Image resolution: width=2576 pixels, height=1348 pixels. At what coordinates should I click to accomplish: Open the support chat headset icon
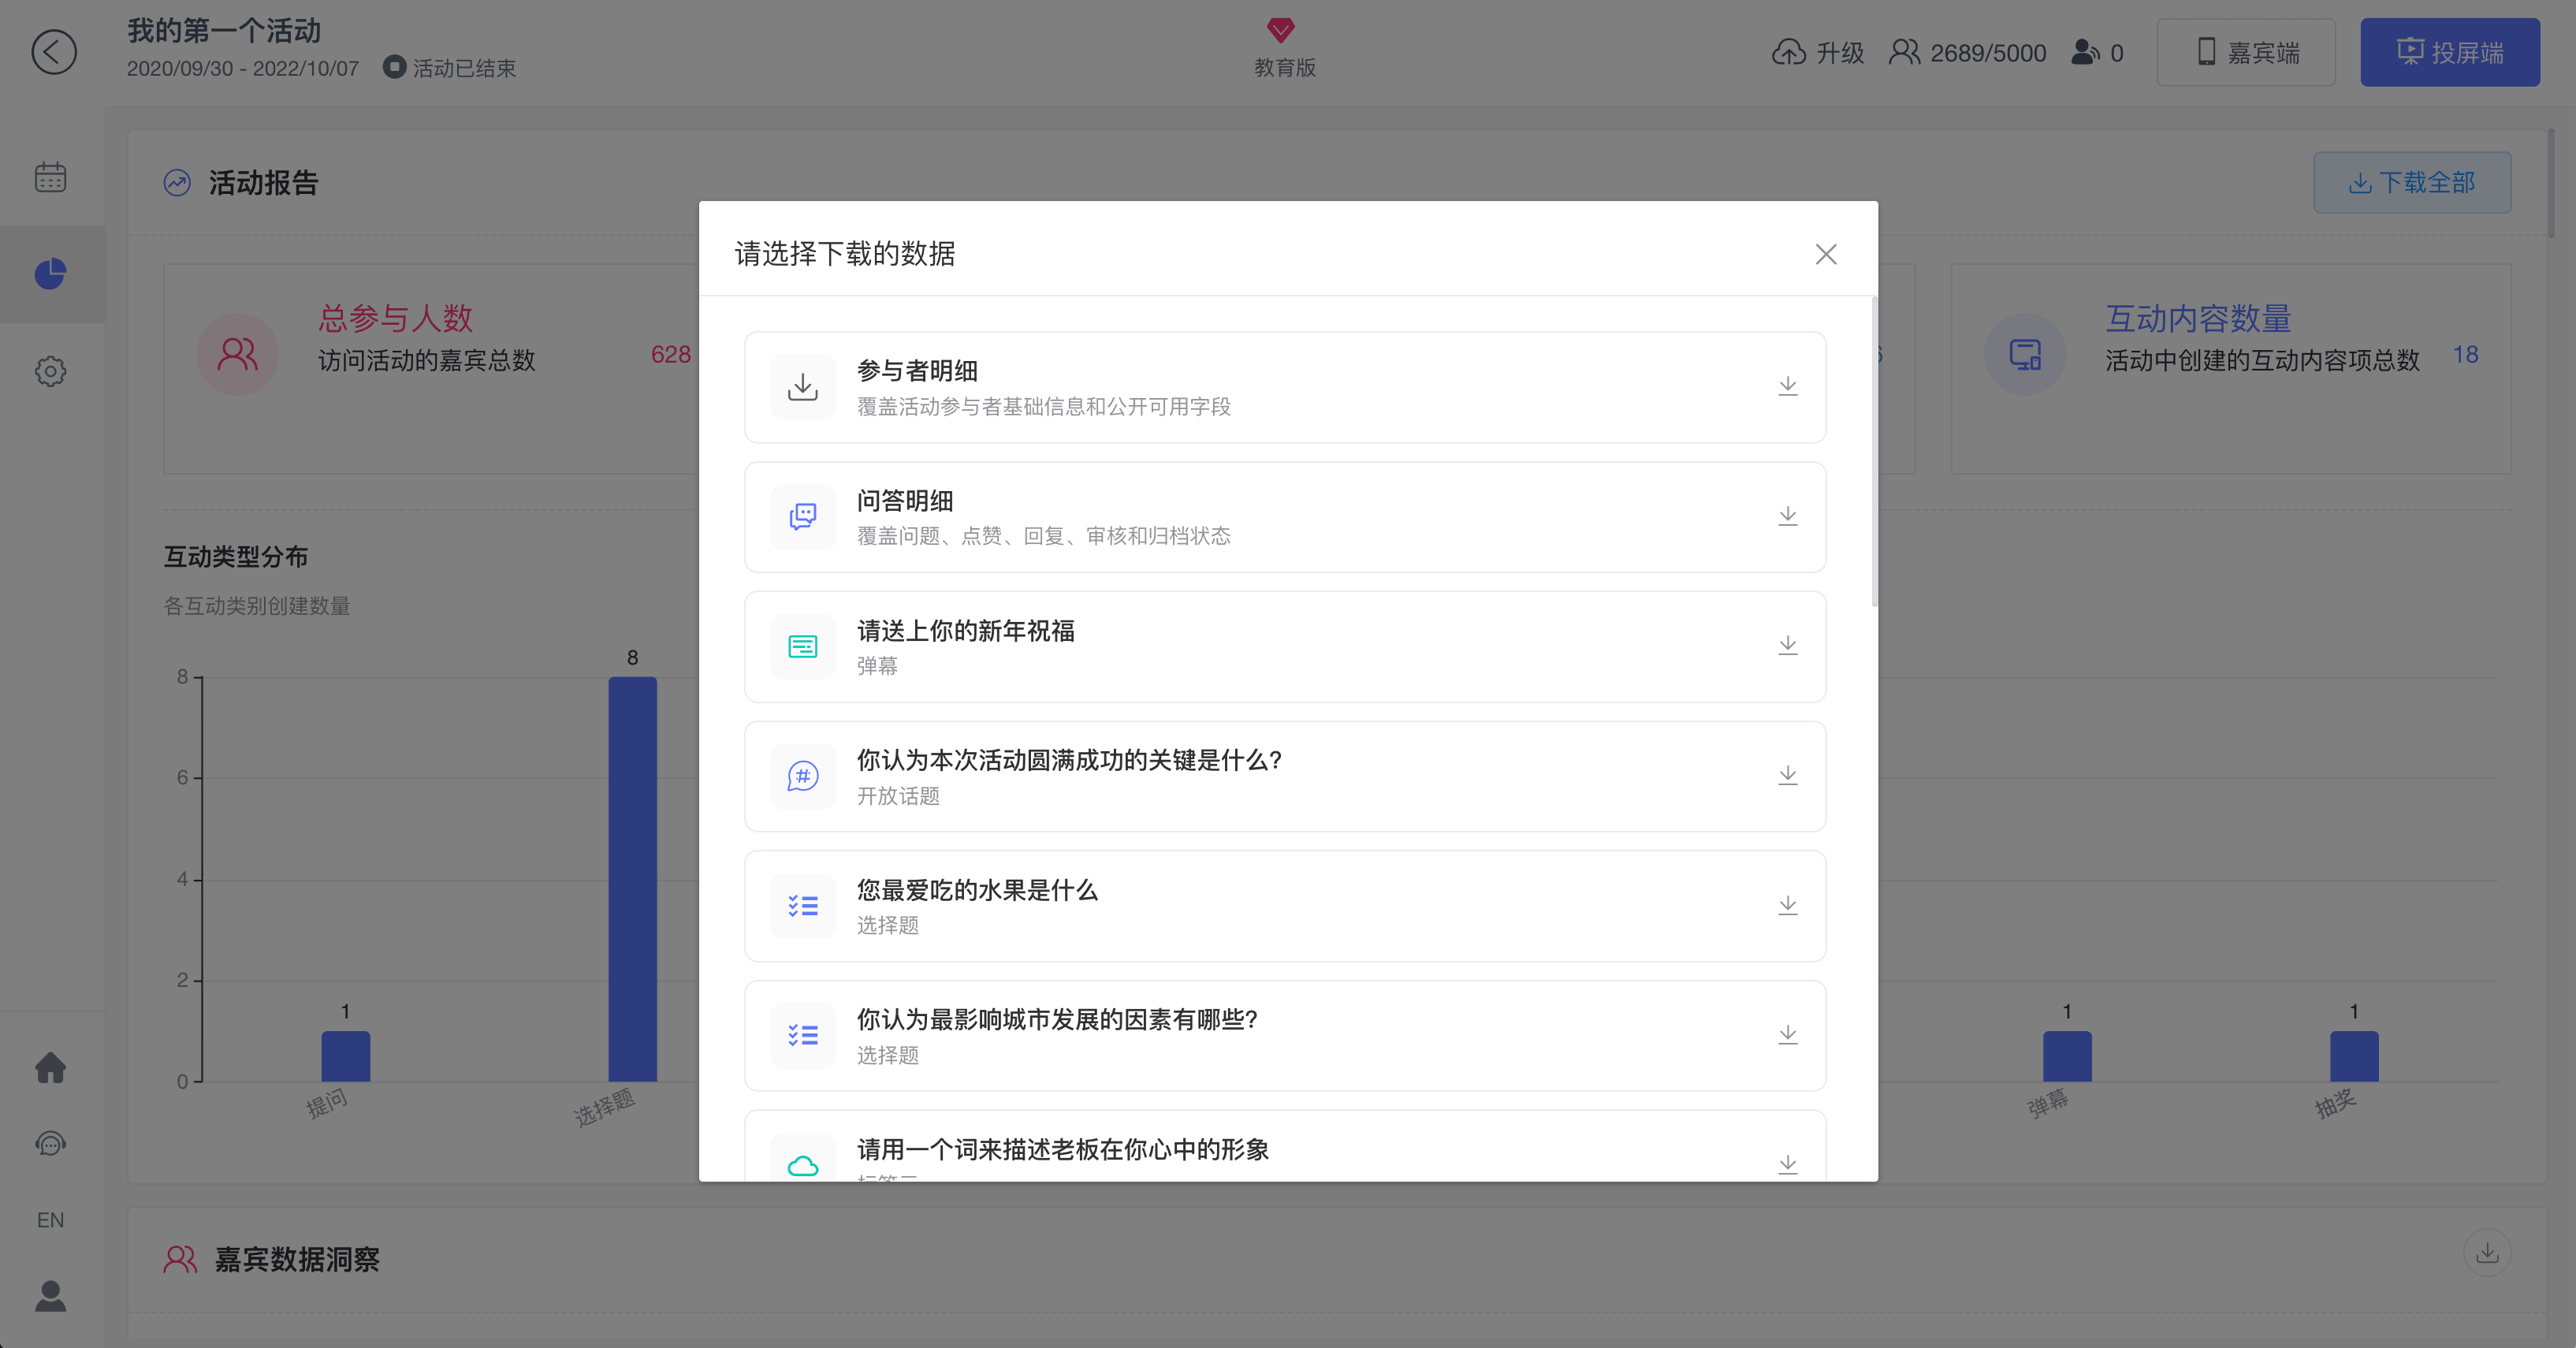(50, 1143)
